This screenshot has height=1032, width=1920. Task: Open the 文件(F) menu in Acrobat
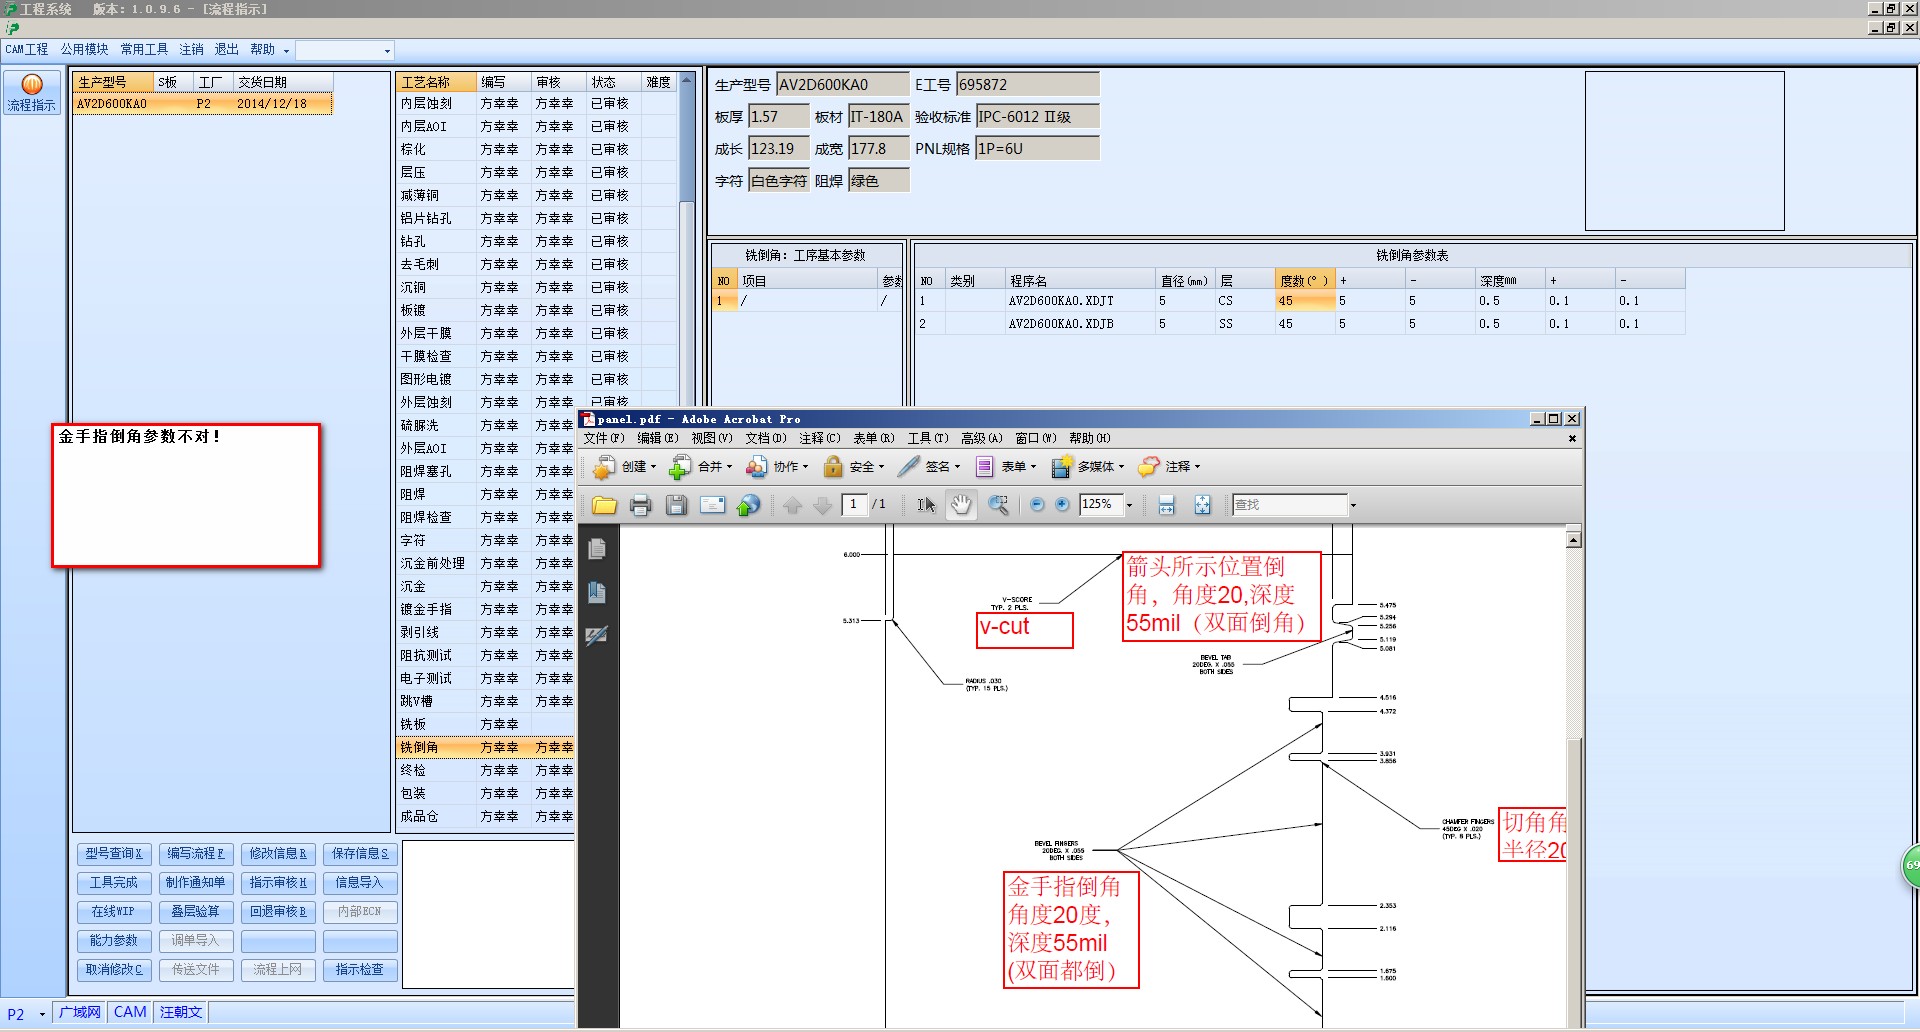pyautogui.click(x=604, y=438)
